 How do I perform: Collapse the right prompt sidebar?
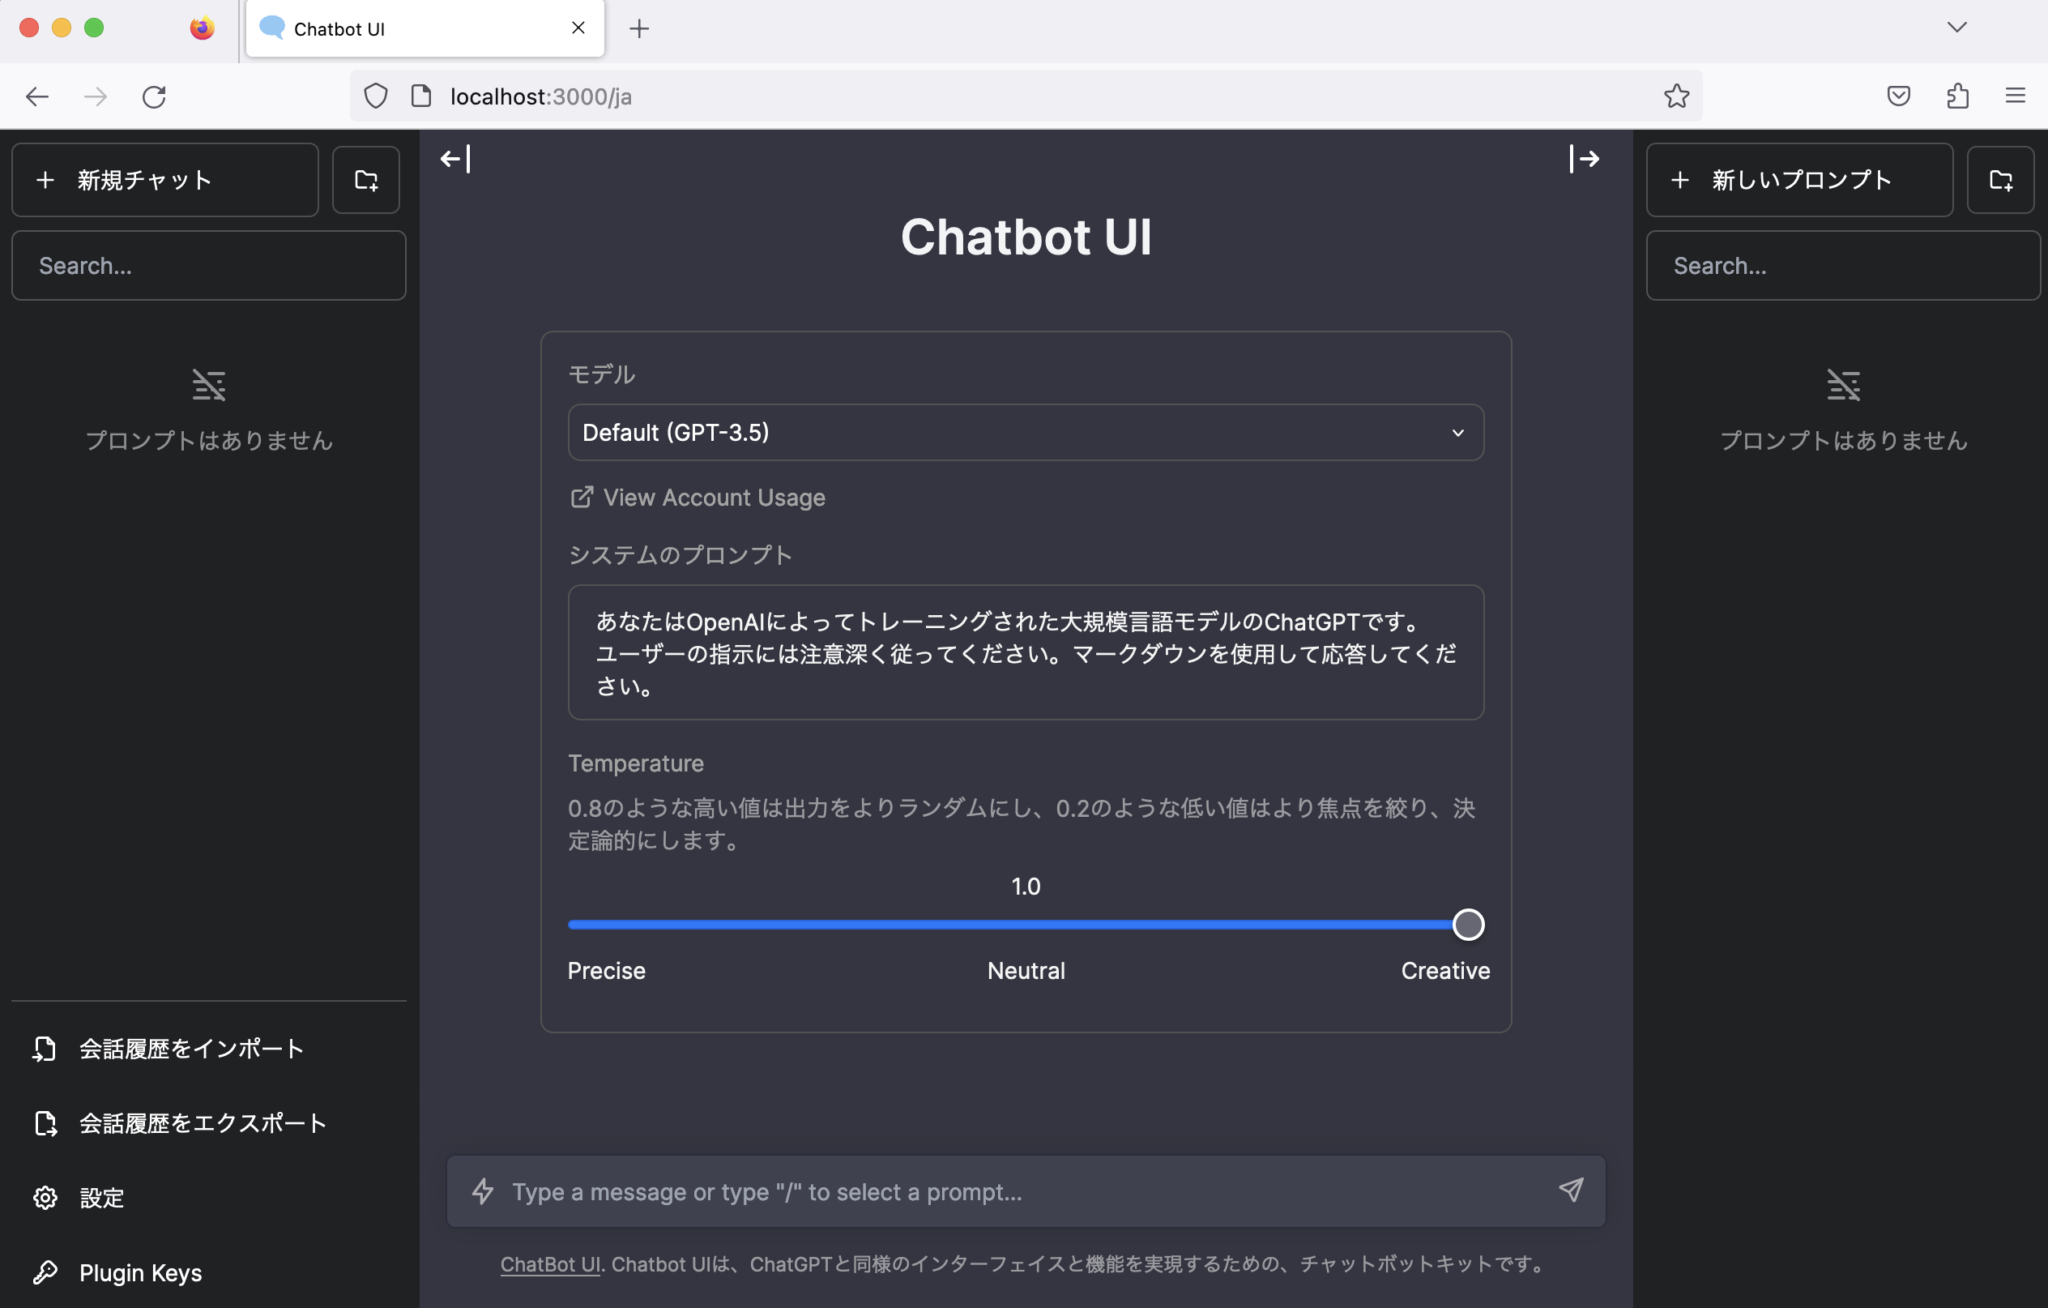pos(1585,158)
